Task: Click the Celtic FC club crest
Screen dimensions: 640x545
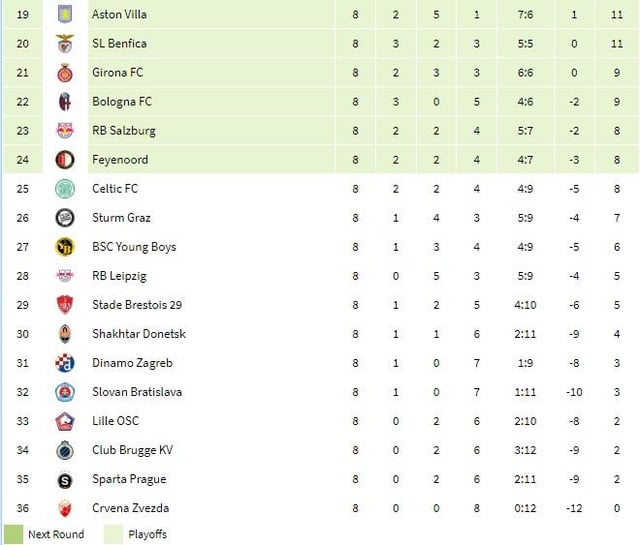Action: pos(65,189)
